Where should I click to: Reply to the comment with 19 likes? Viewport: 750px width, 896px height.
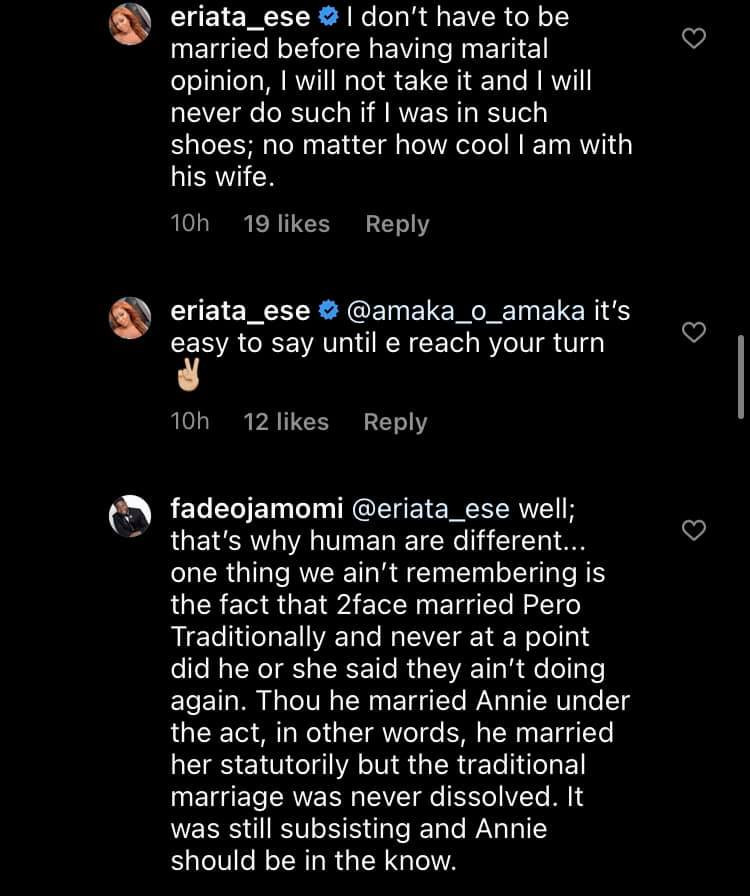pos(397,224)
